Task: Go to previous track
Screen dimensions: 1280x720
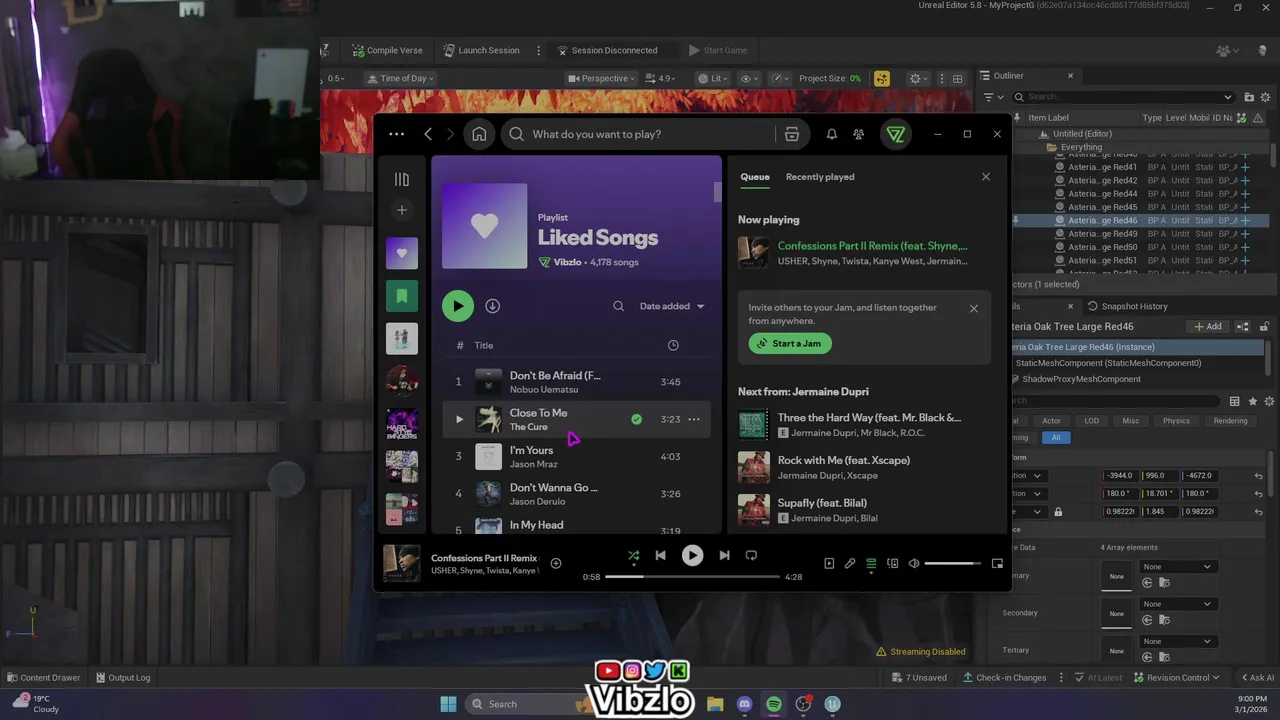Action: click(x=660, y=555)
